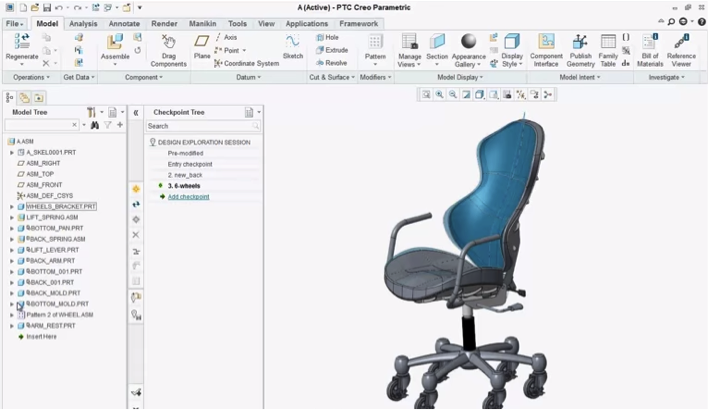Click the Add checkpoint link
The width and height of the screenshot is (708, 410).
[188, 197]
